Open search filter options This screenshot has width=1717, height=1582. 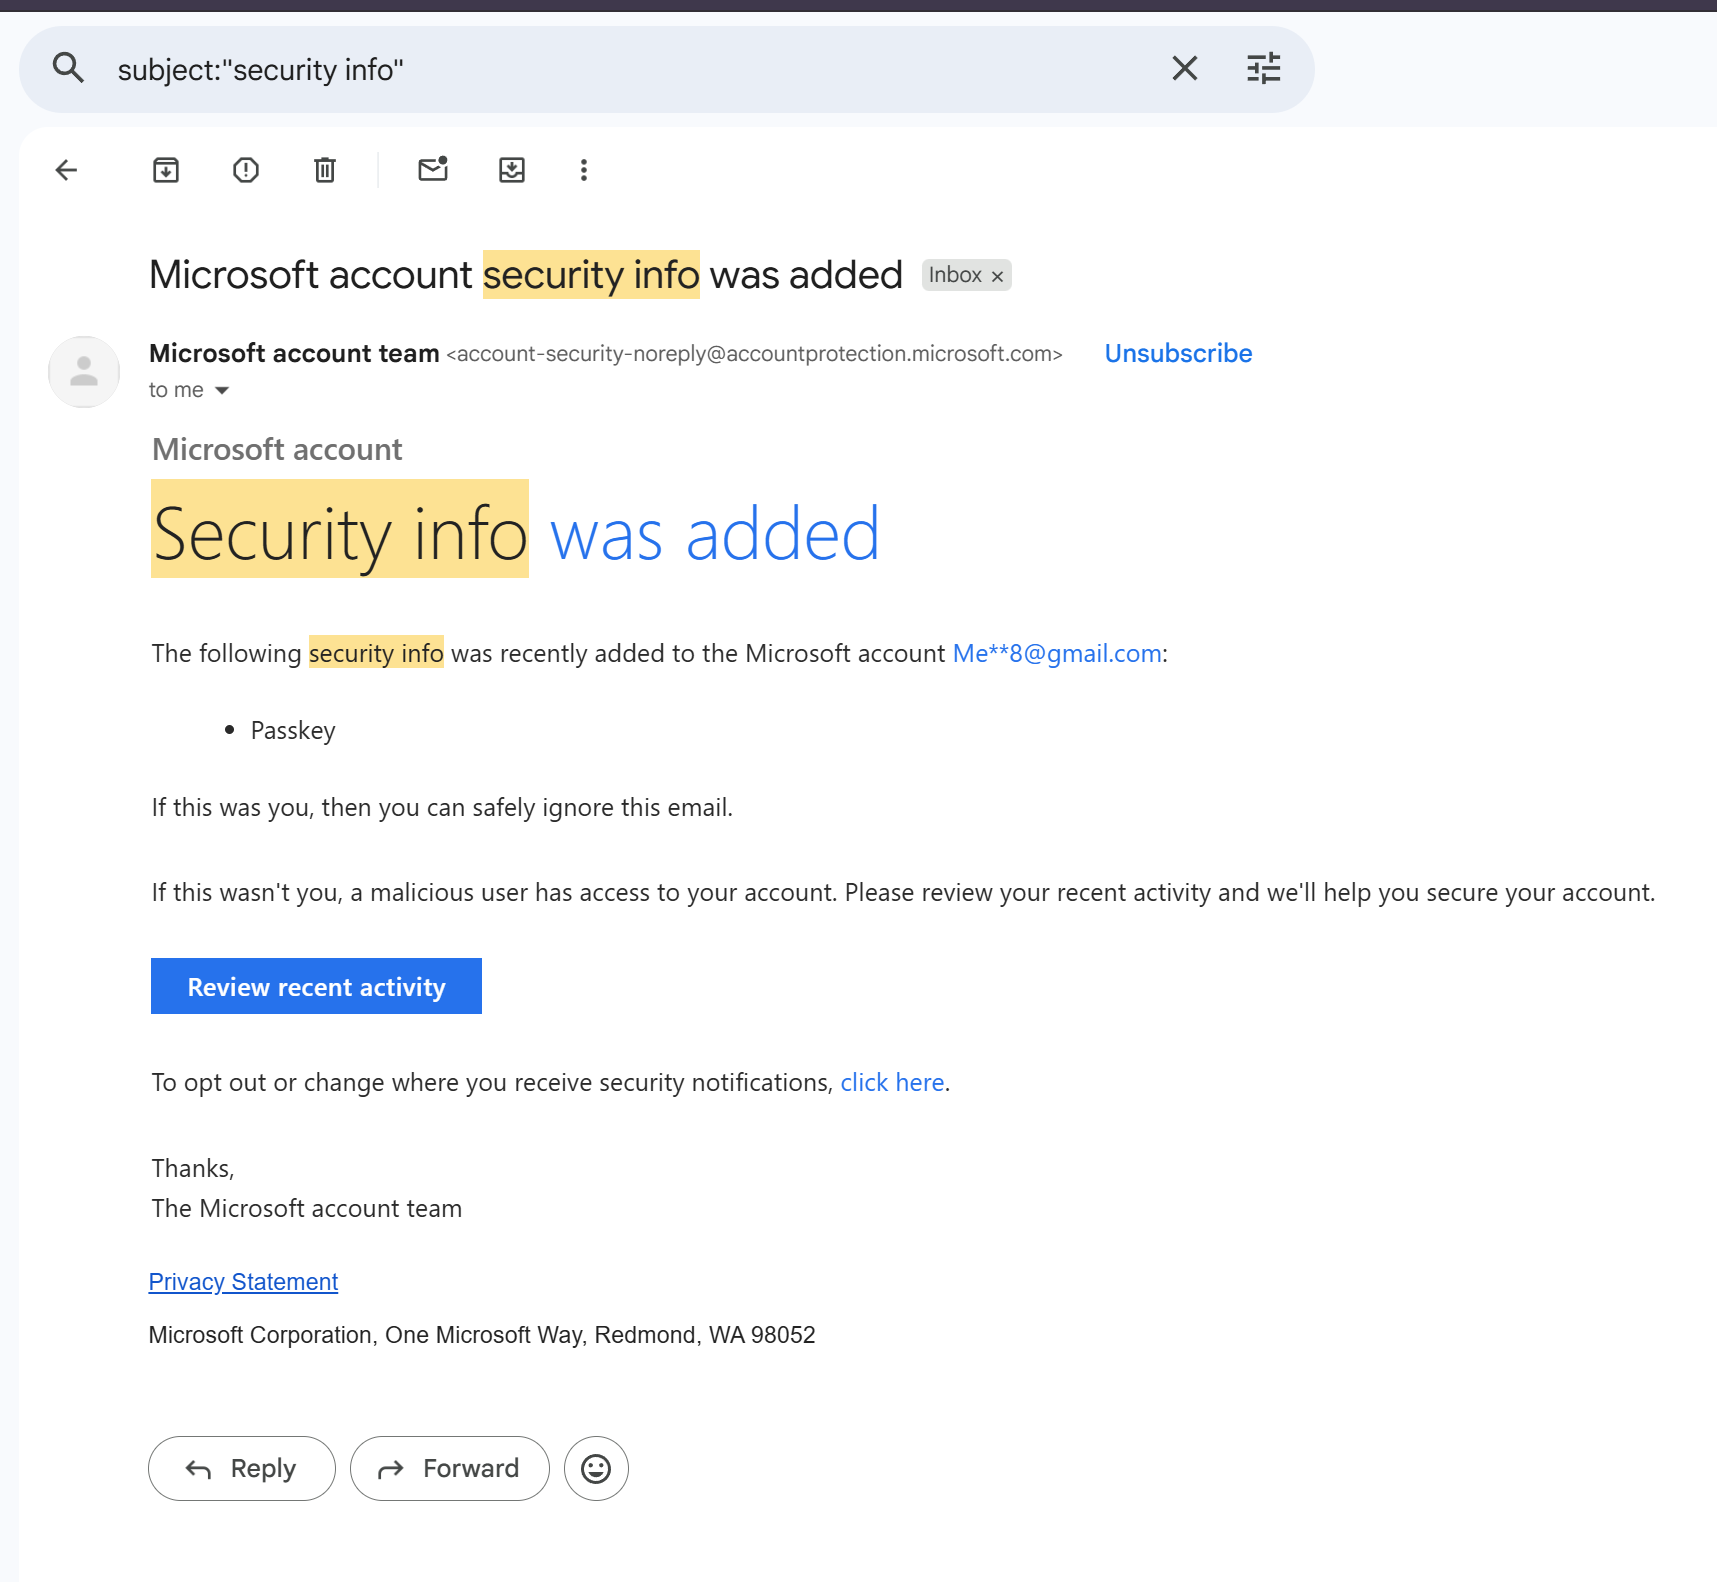(1263, 68)
